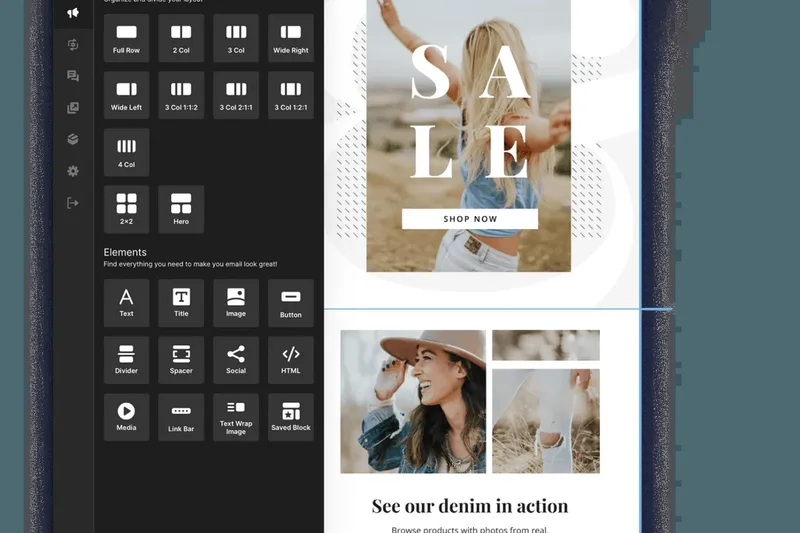Add a Text Wrap Image element
Viewport: 800px width, 533px height.
coord(236,417)
